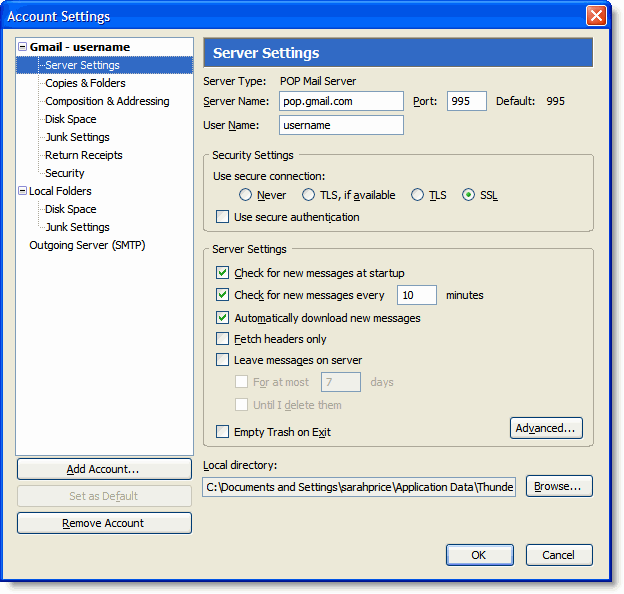Collapse the Gmail - username account tree

click(23, 47)
